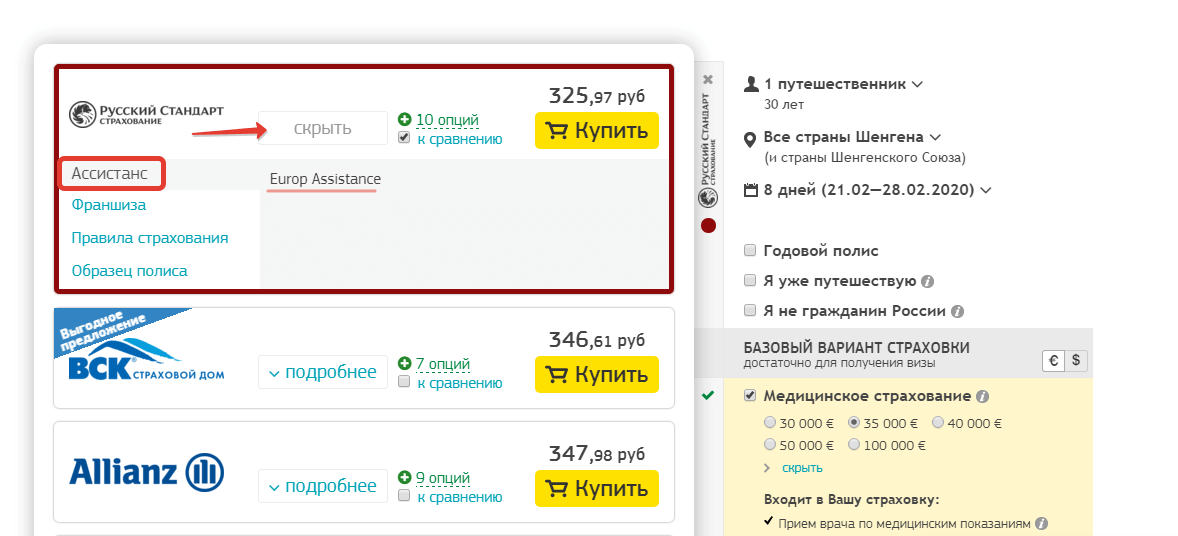Switch currency to euro with € button

[x=1053, y=361]
